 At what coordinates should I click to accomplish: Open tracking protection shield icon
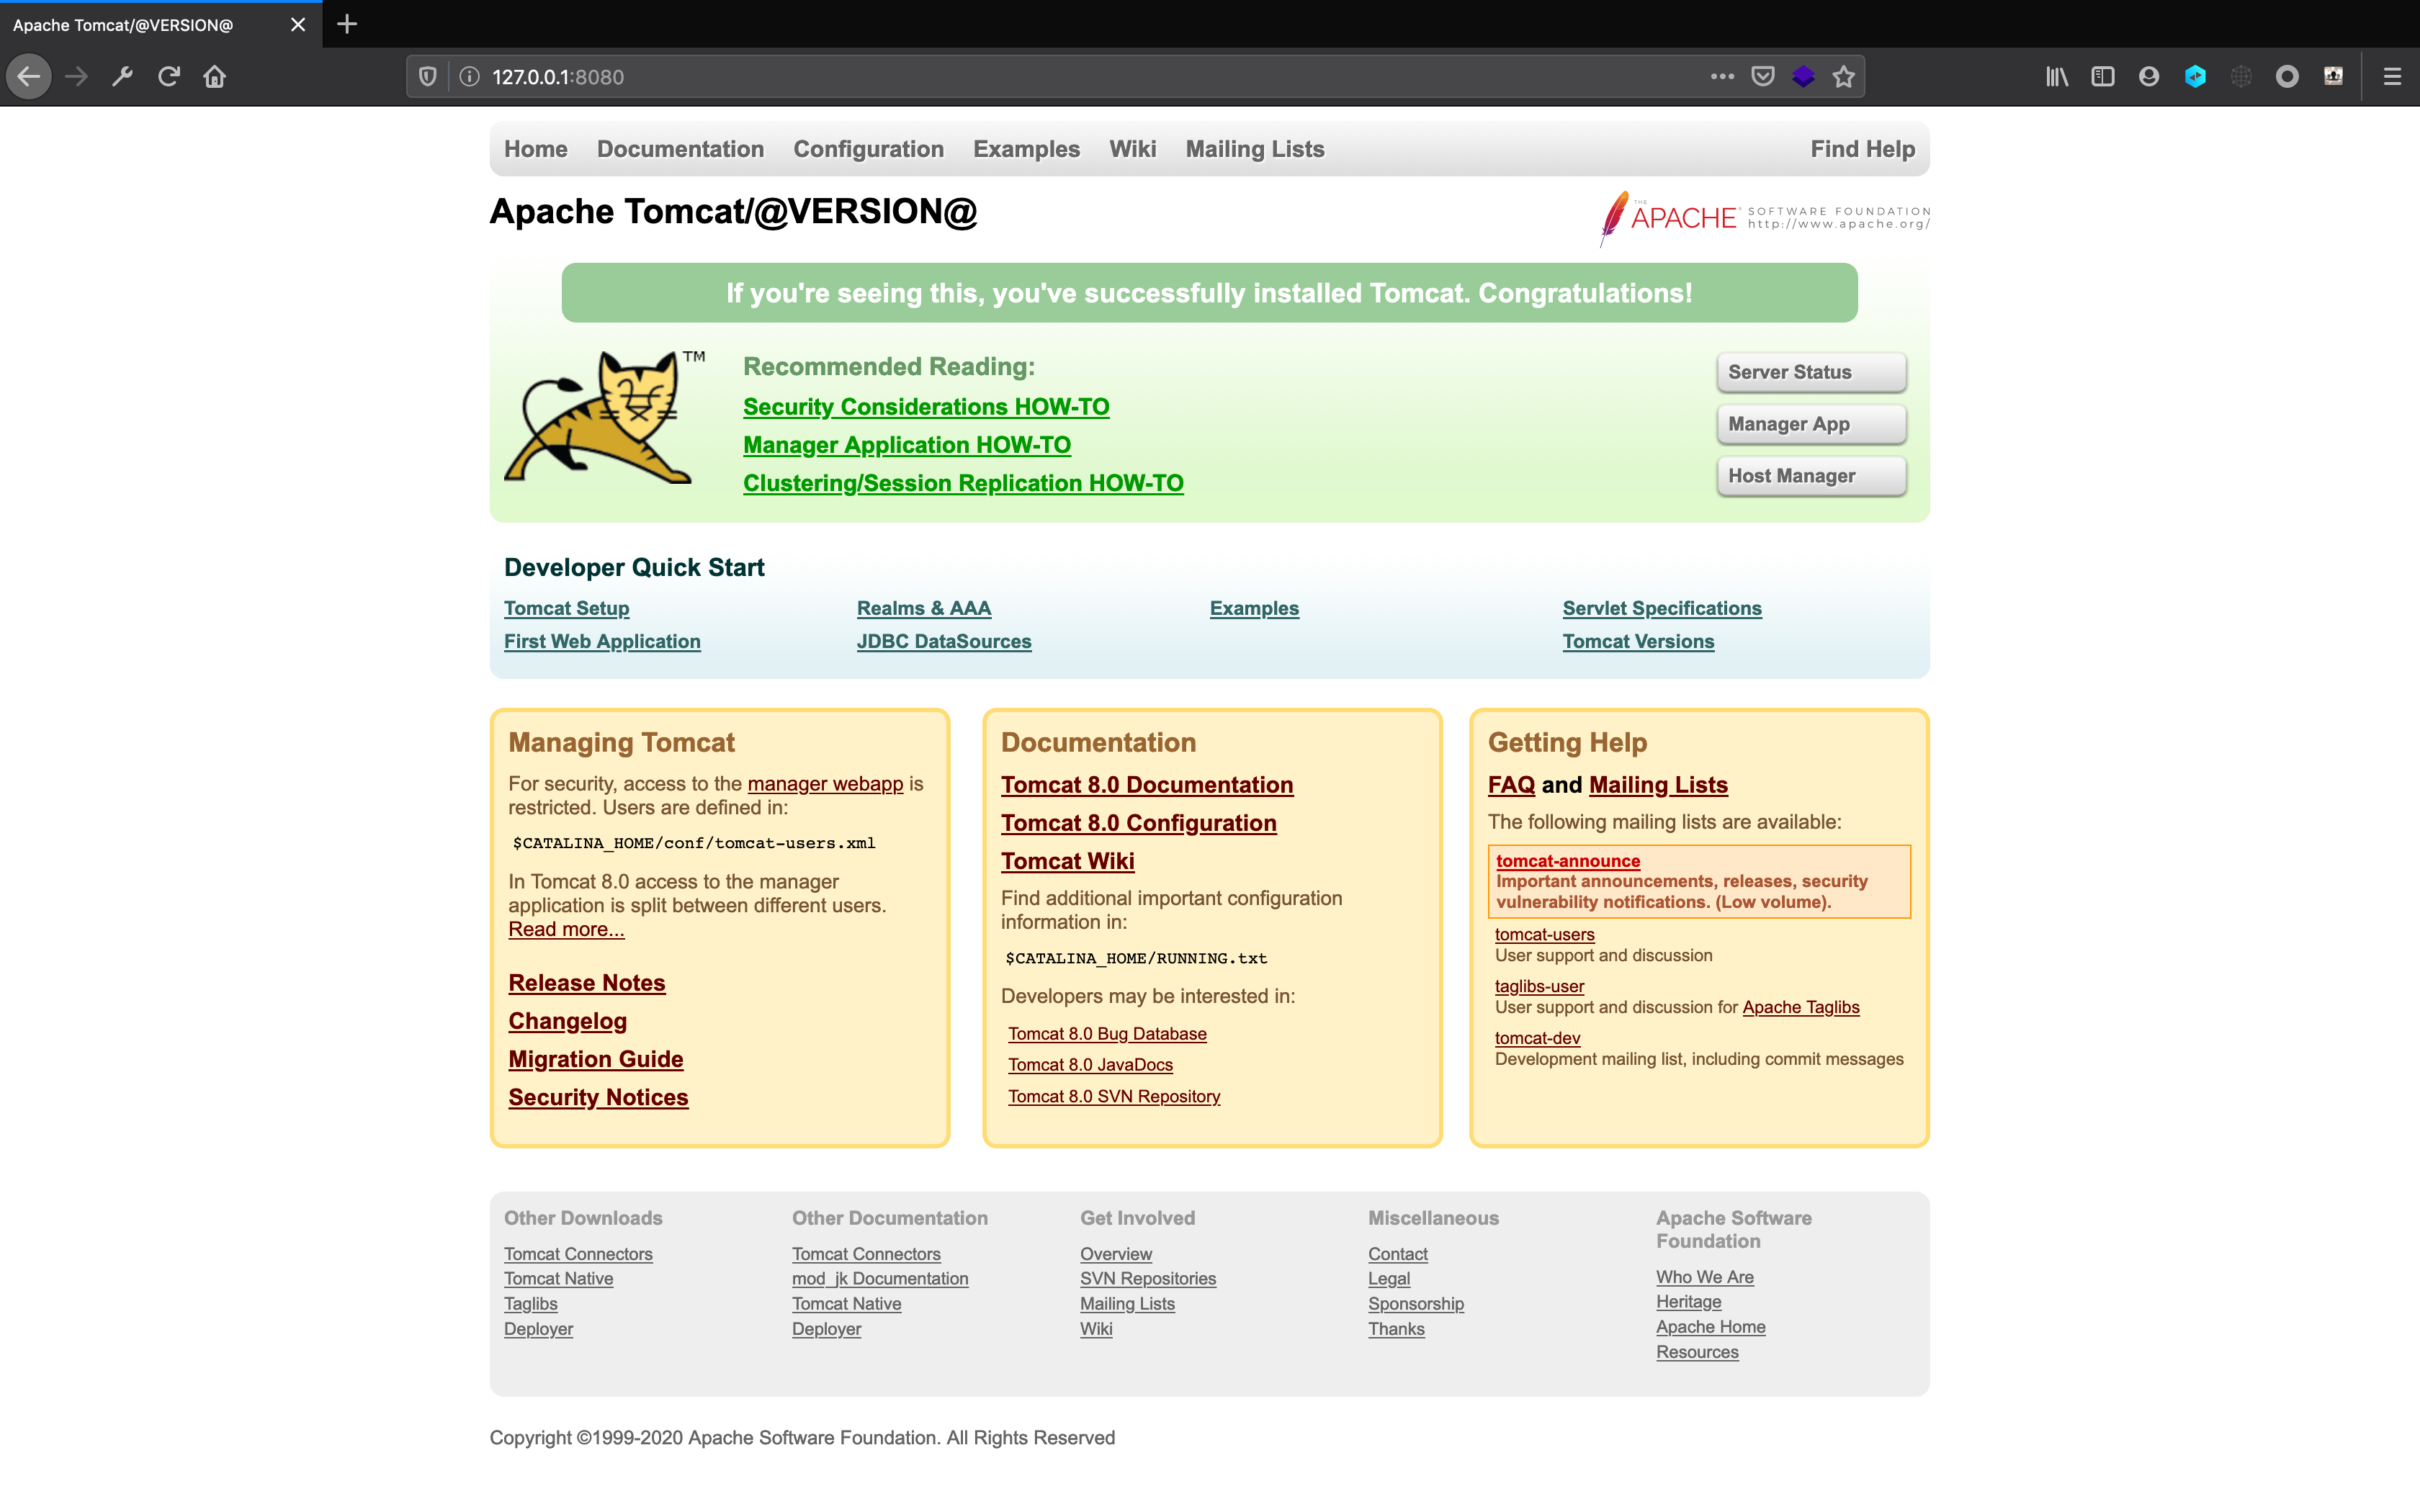pyautogui.click(x=428, y=77)
